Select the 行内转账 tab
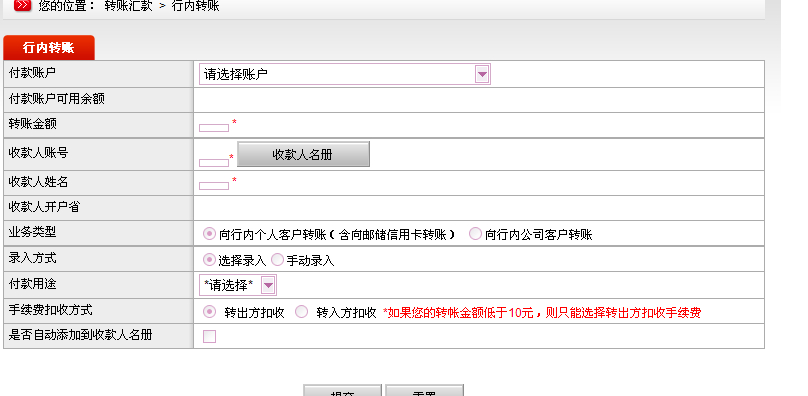 [49, 48]
